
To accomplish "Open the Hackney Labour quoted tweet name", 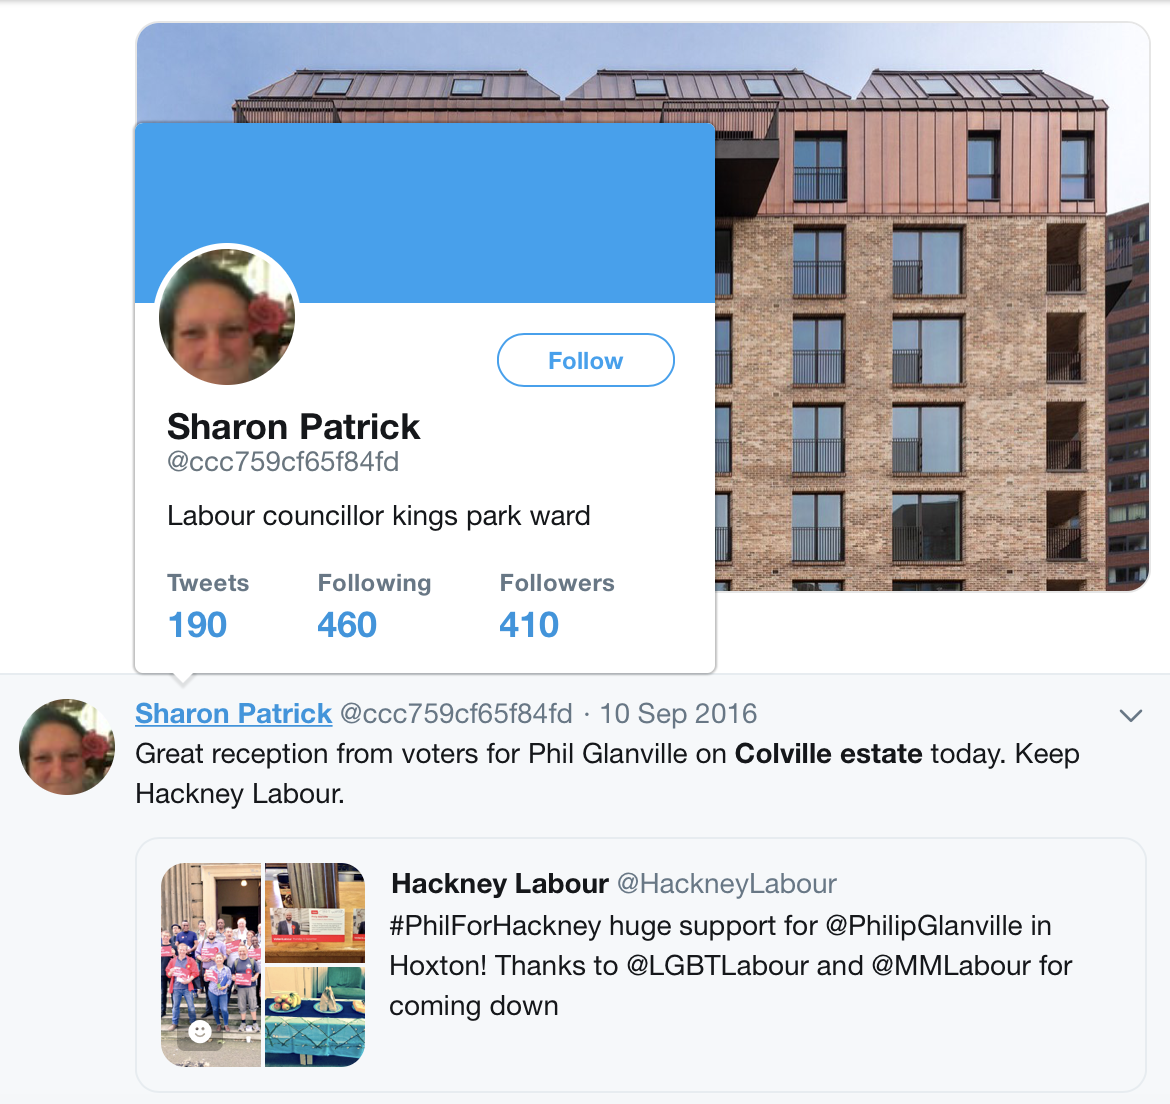I will pyautogui.click(x=500, y=884).
